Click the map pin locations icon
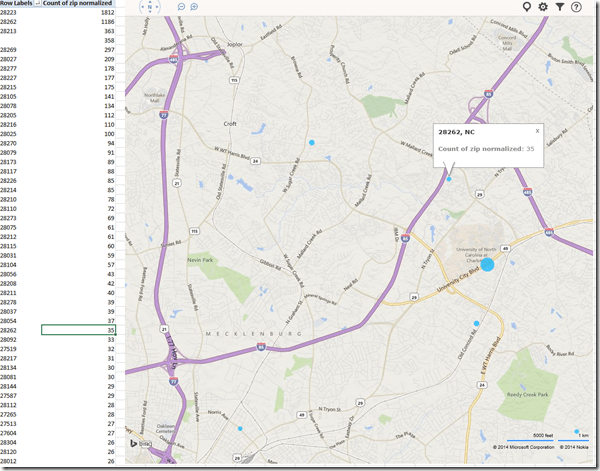 coord(527,7)
